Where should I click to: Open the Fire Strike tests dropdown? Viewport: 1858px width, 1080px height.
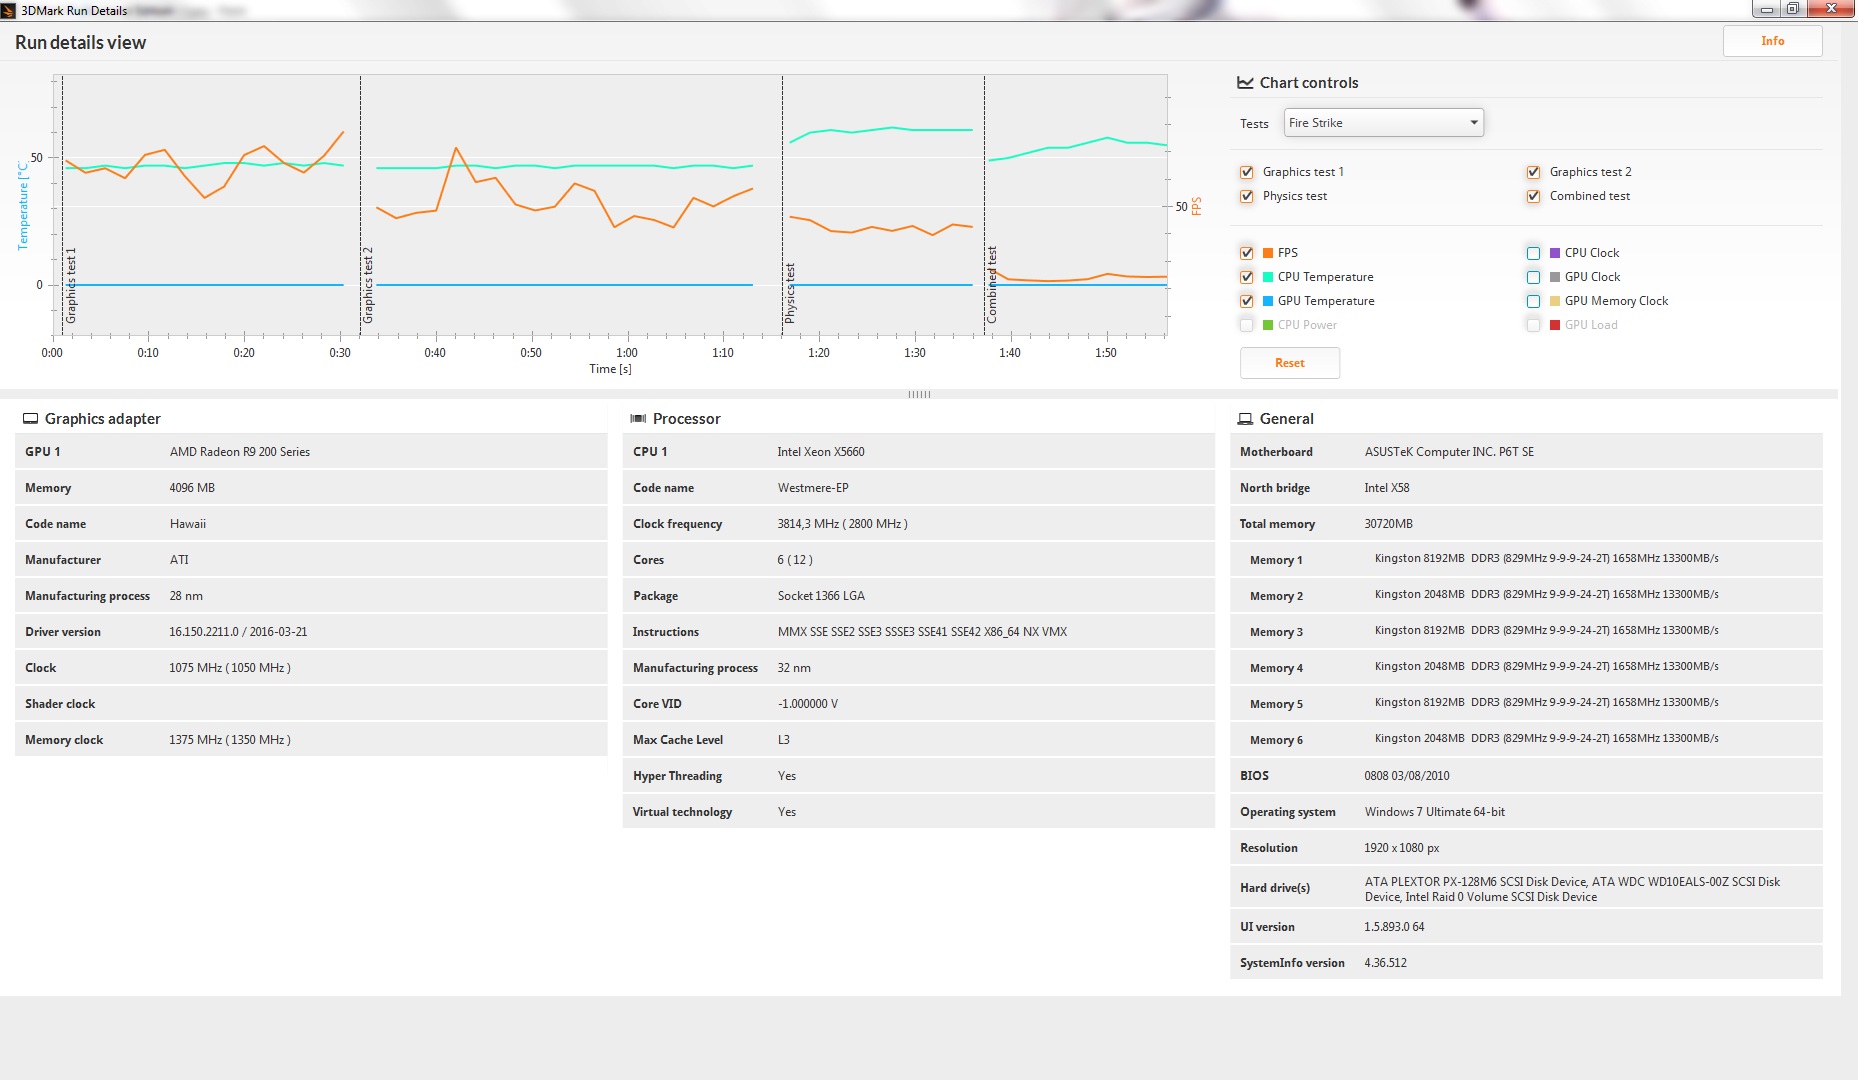1383,123
